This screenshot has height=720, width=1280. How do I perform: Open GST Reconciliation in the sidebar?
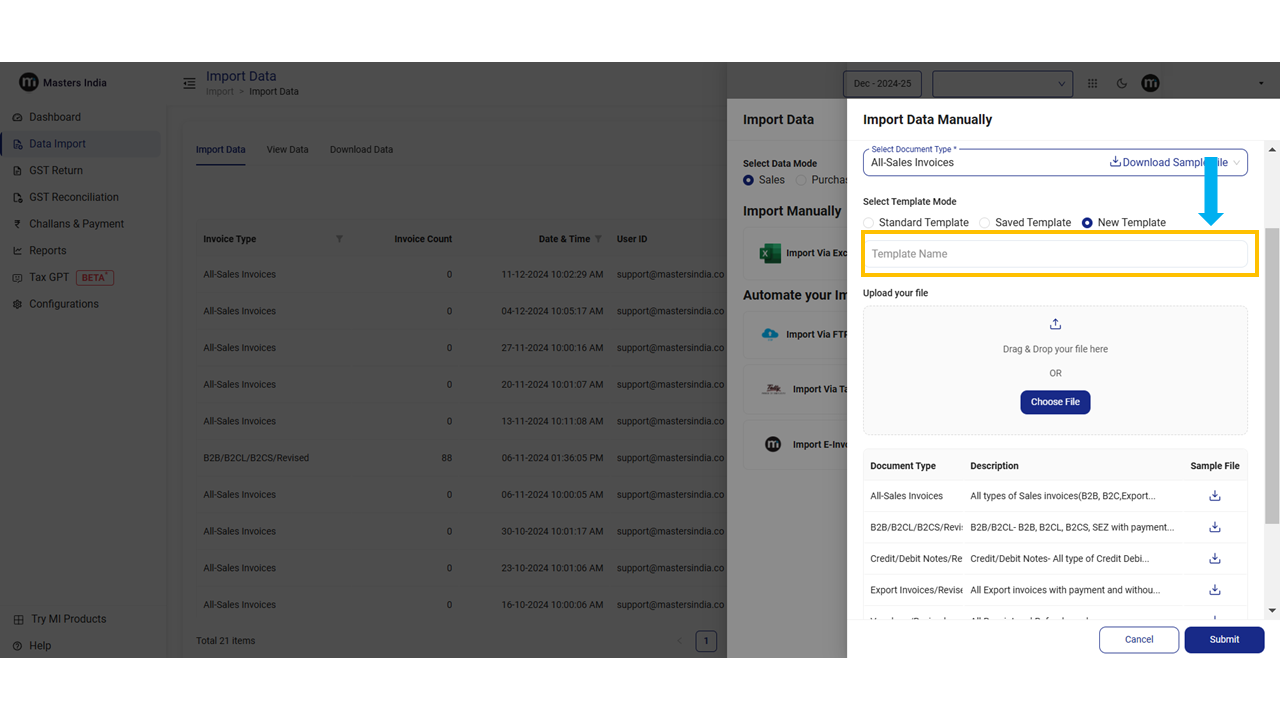pos(73,197)
